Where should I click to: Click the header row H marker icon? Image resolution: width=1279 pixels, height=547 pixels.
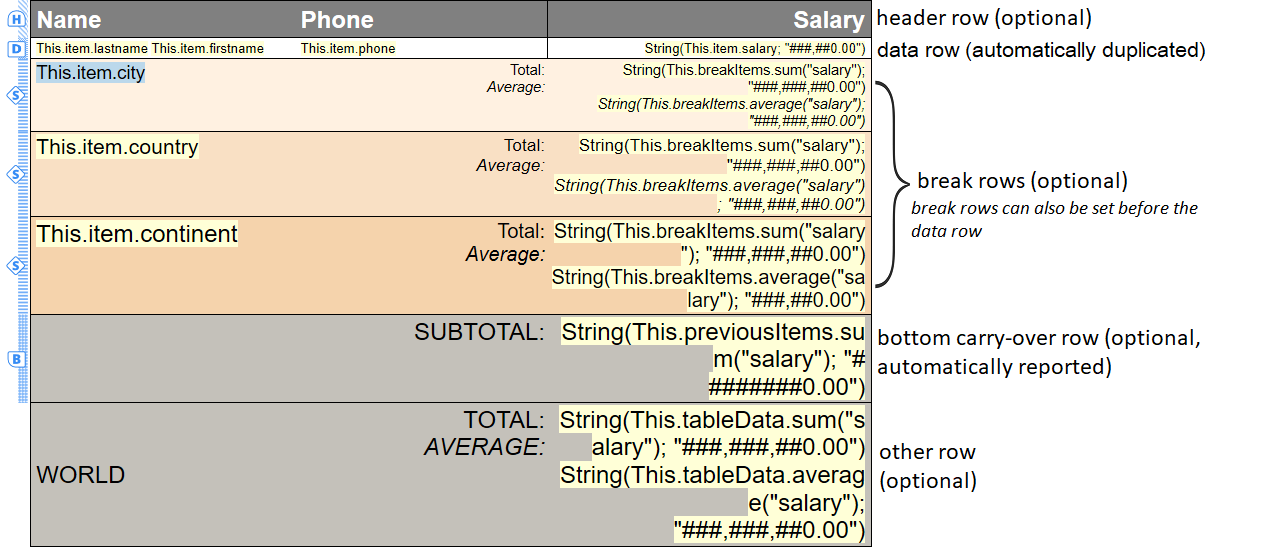tap(16, 19)
